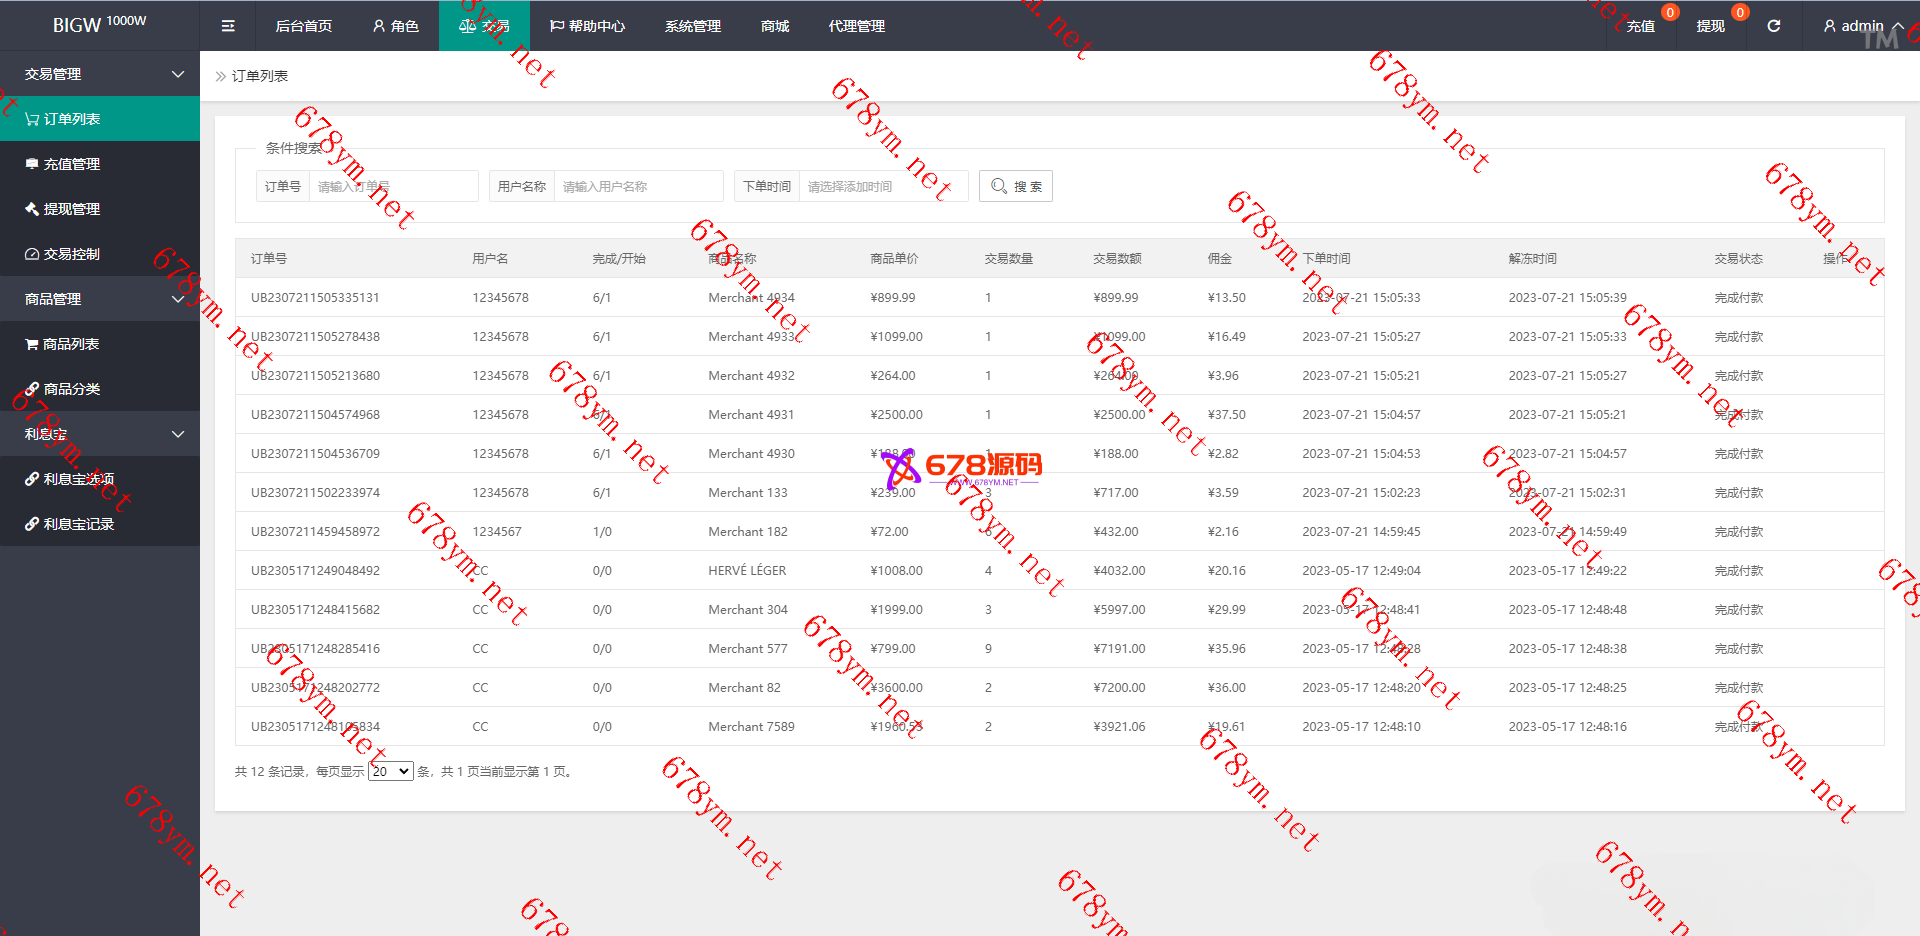Click the 下单时间 date picker field
The height and width of the screenshot is (936, 1920).
pos(882,186)
